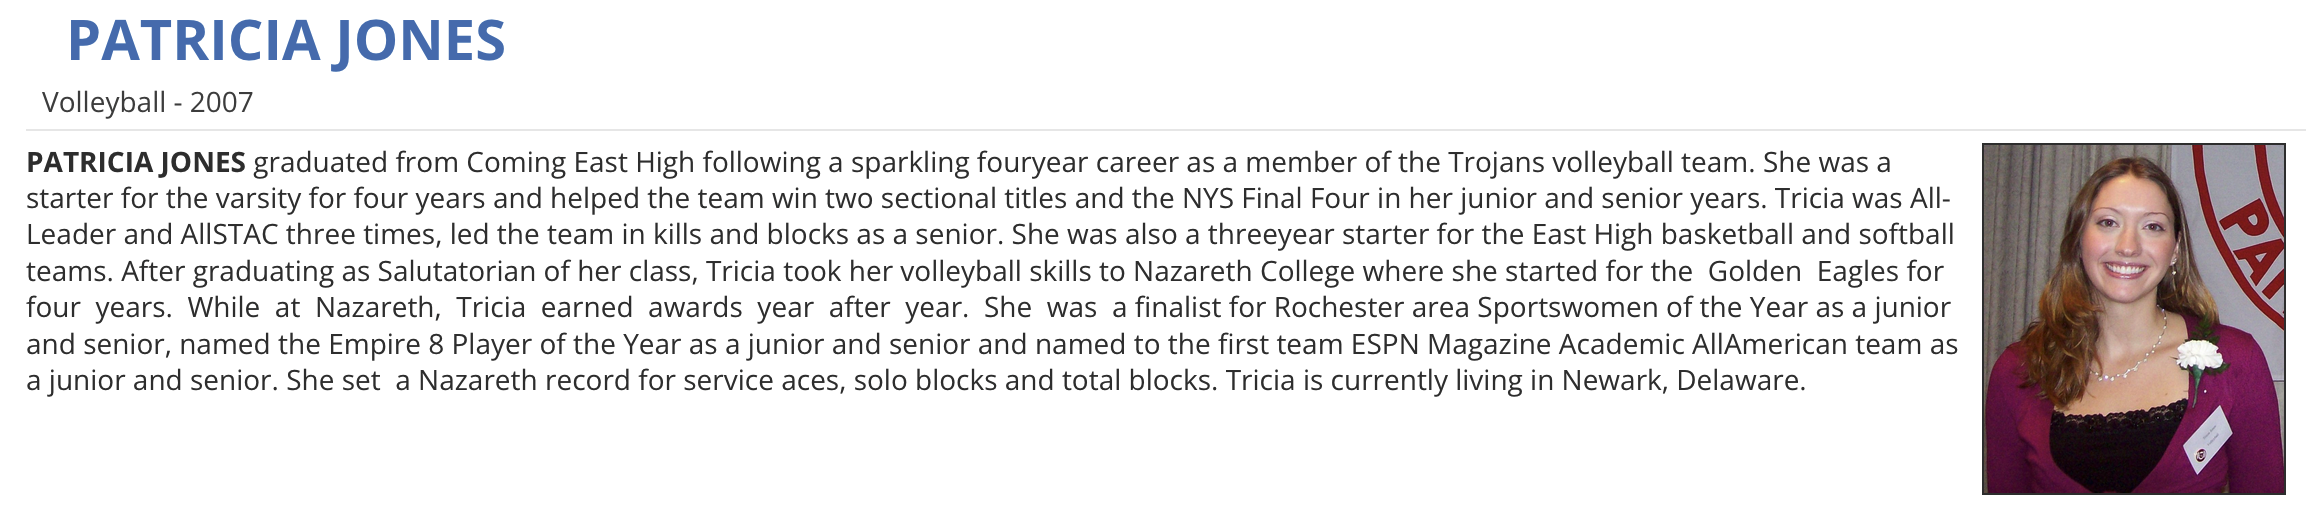Click the large blue PATRICIA JONES heading
This screenshot has height=524, width=2308.
point(286,41)
